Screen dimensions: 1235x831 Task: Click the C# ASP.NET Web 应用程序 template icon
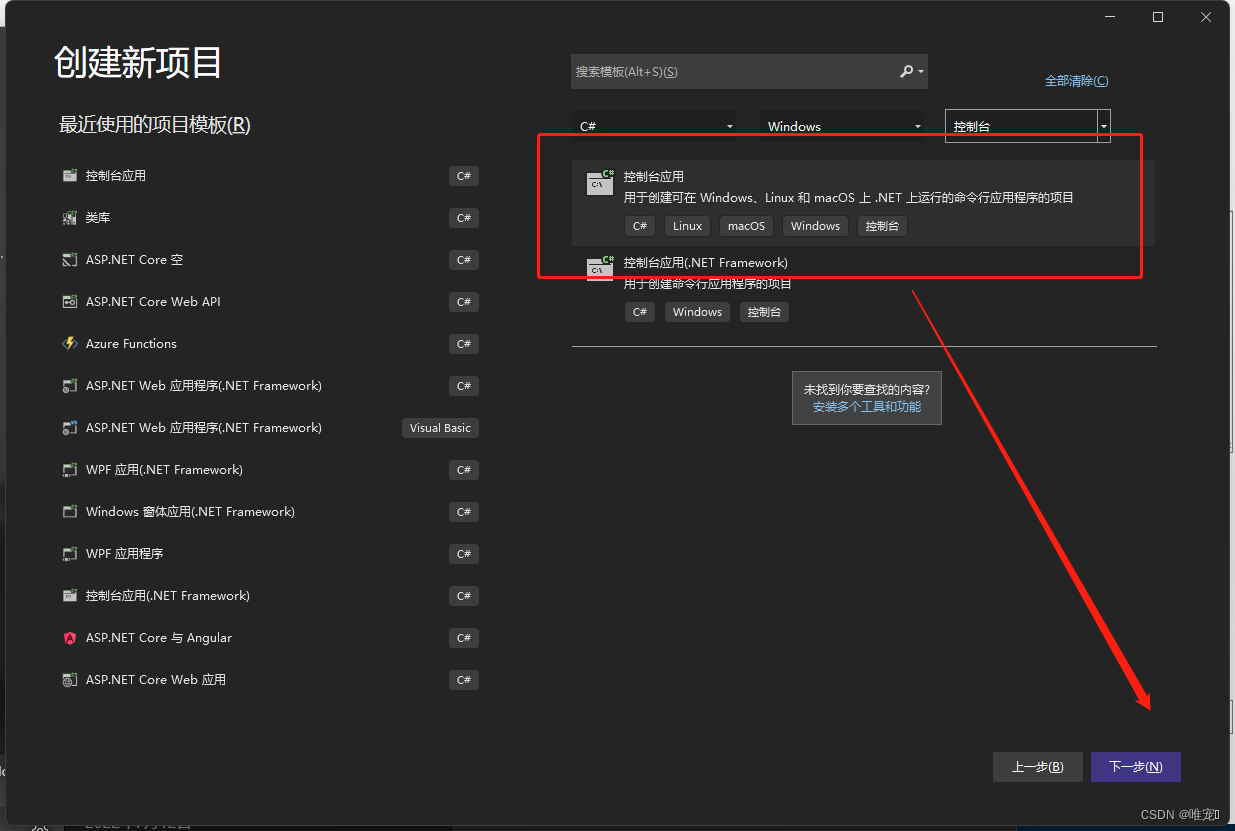70,386
